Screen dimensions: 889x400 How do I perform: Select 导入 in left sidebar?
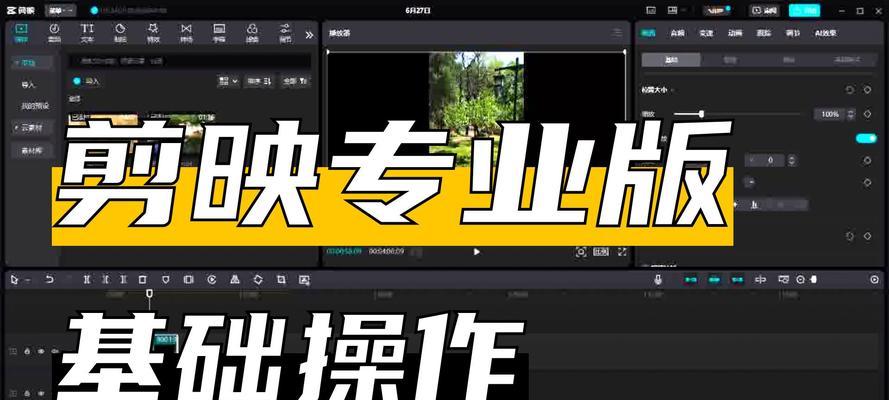(28, 84)
